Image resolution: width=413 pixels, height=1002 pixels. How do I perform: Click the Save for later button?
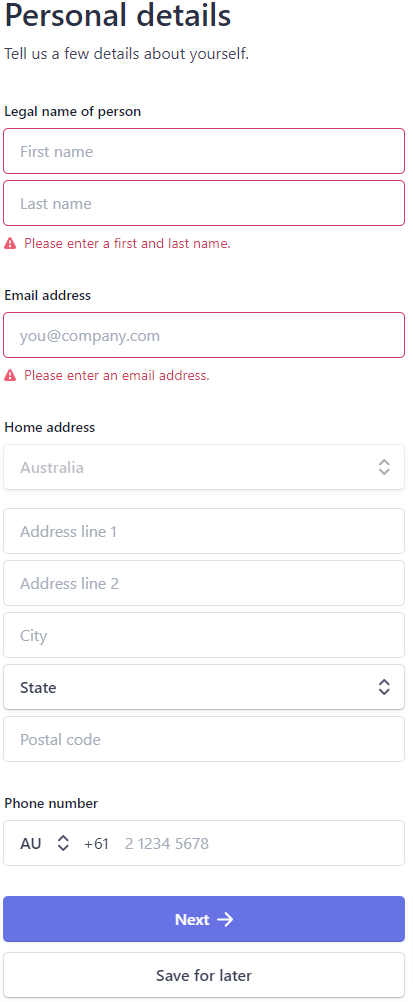coord(204,976)
